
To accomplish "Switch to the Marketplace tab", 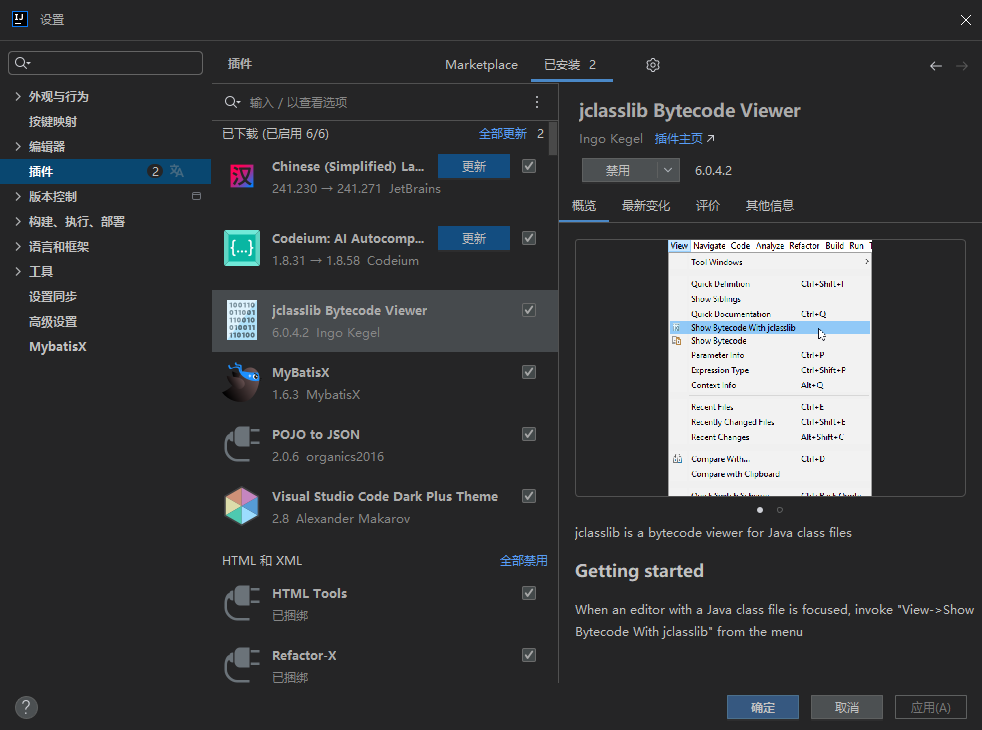I will (x=481, y=64).
